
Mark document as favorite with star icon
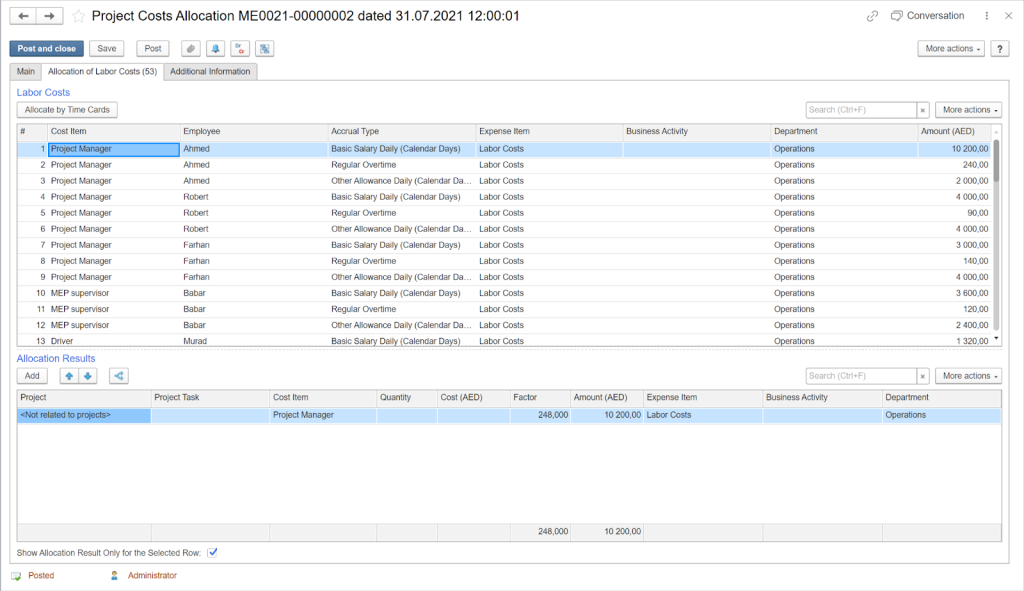pos(78,16)
